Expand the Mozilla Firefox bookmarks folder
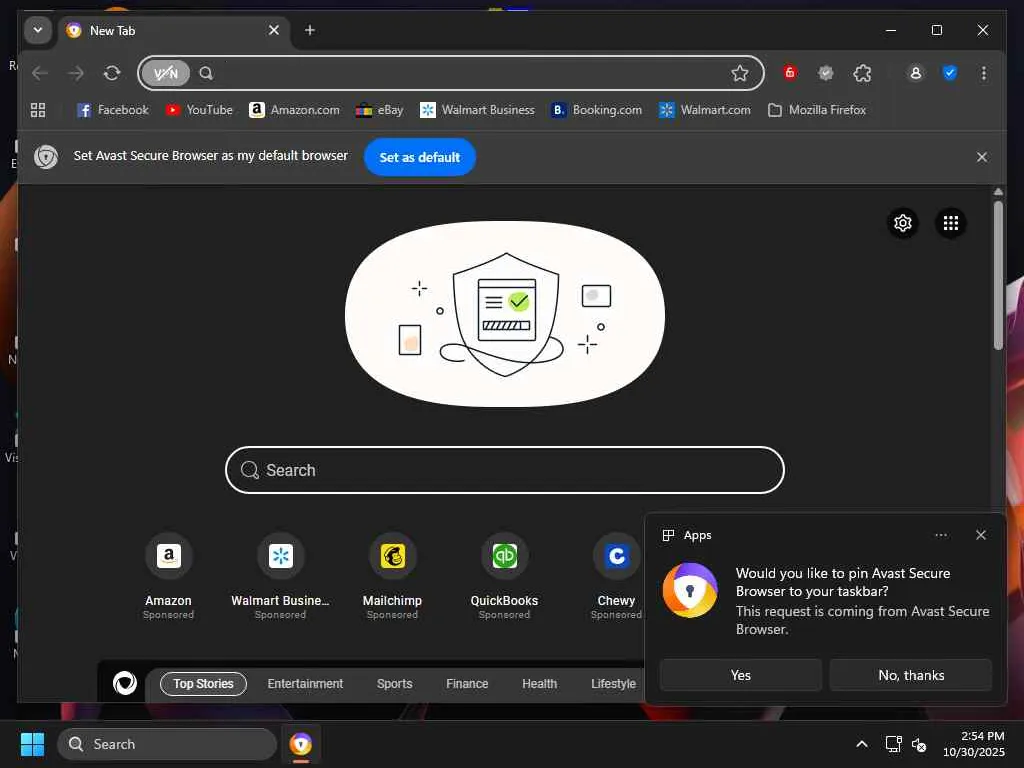Image resolution: width=1024 pixels, height=768 pixels. tap(817, 110)
